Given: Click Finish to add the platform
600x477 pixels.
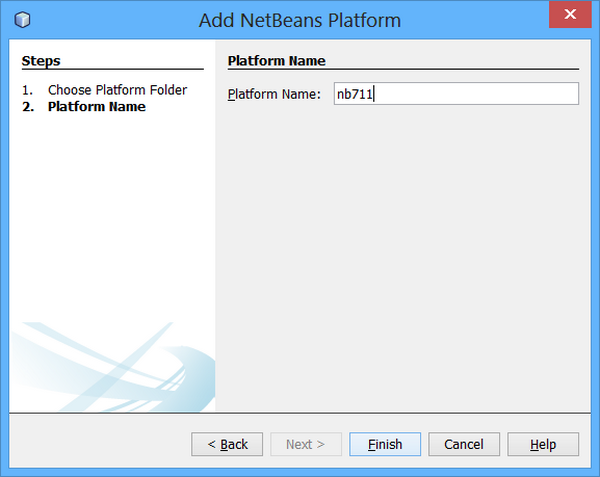Looking at the screenshot, I should tap(385, 444).
